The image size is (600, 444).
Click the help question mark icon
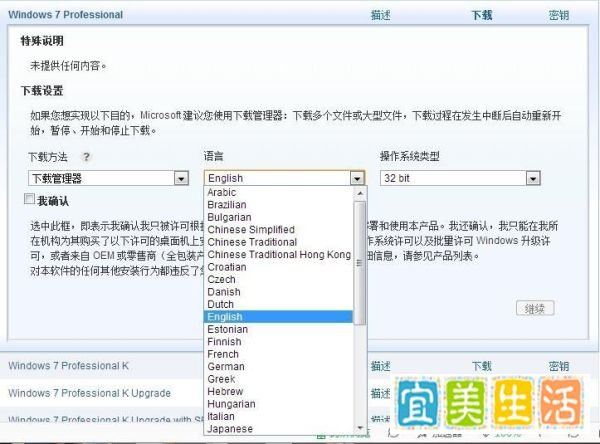click(86, 157)
